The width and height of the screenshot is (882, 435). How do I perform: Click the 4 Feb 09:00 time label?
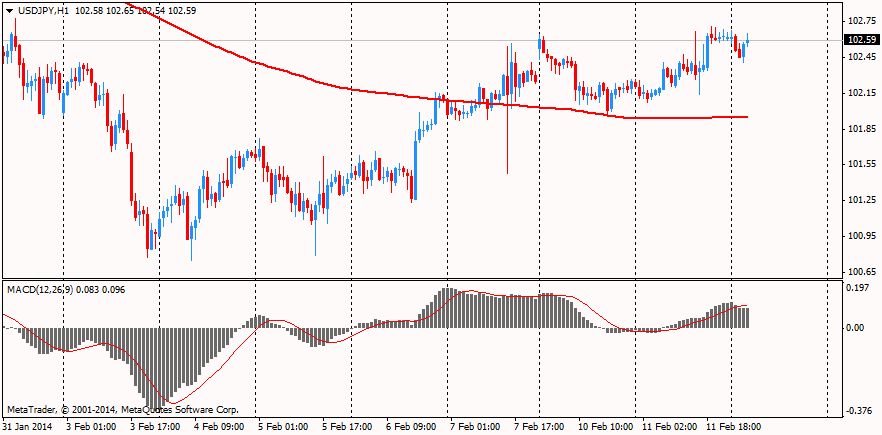point(219,427)
